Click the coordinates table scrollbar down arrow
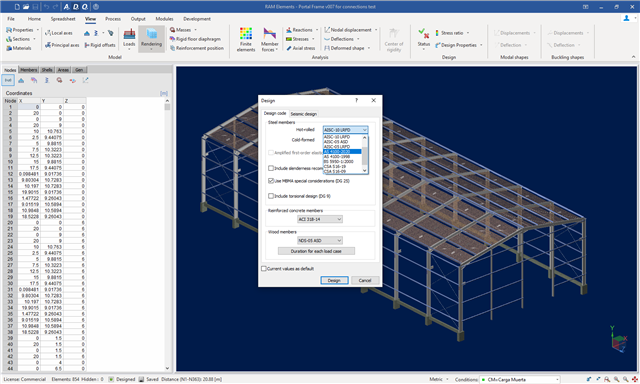Image resolution: width=640 pixels, height=384 pixels. pyautogui.click(x=167, y=368)
